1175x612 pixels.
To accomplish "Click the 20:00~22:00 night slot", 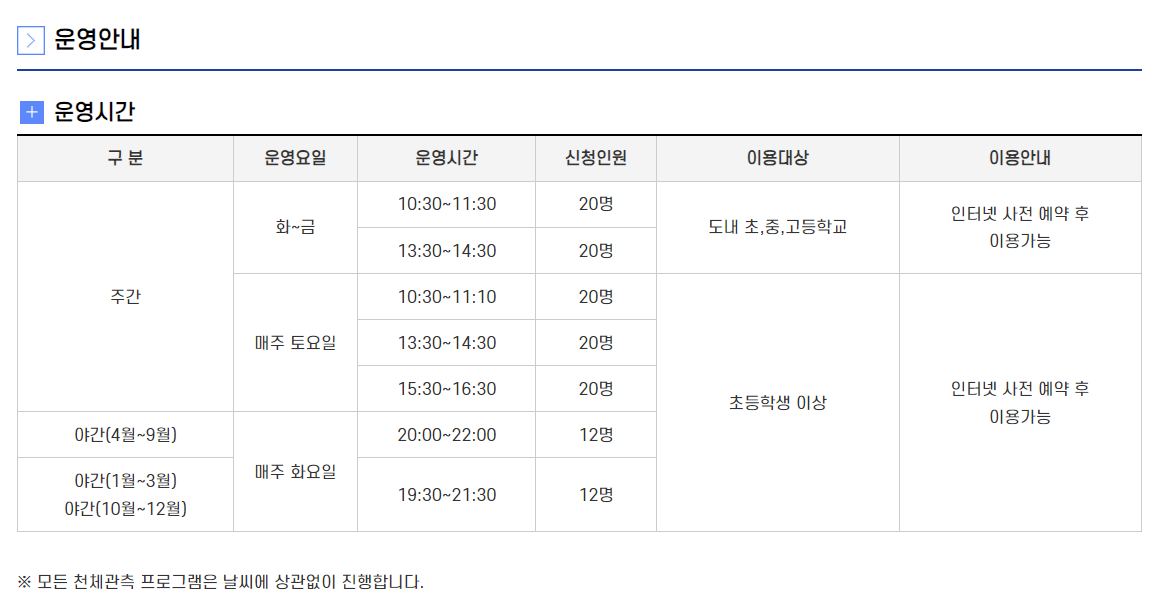I will 447,434.
